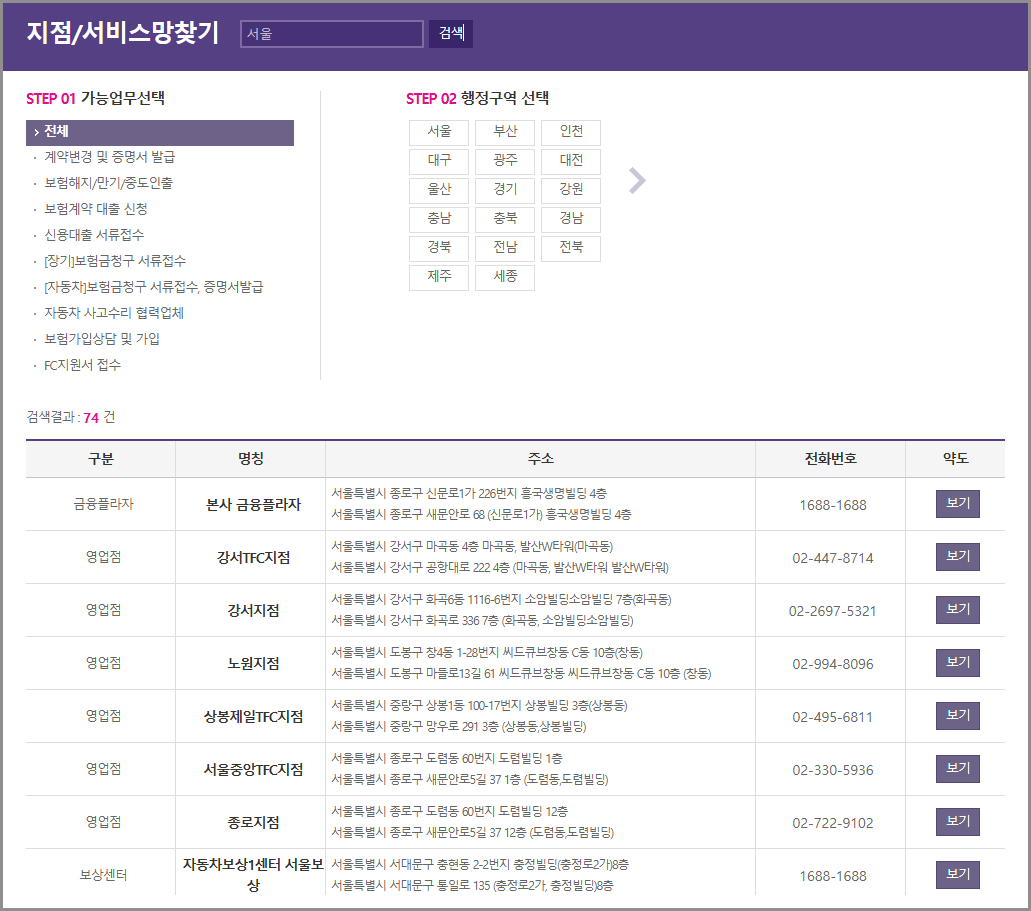Open the map for 노원지점
This screenshot has width=1031, height=911.
coord(956,663)
